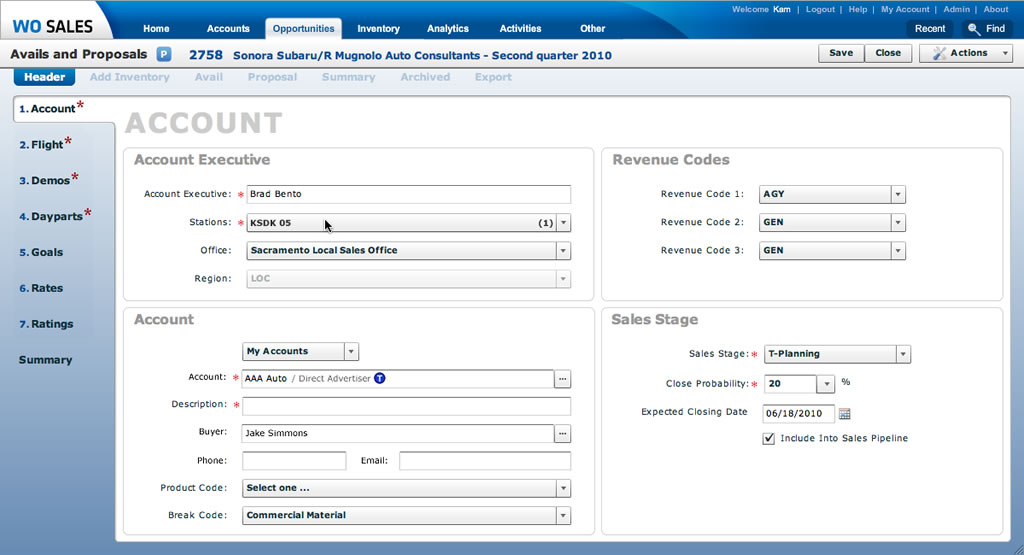Expand the Stations dropdown
Image resolution: width=1024 pixels, height=555 pixels.
click(563, 223)
